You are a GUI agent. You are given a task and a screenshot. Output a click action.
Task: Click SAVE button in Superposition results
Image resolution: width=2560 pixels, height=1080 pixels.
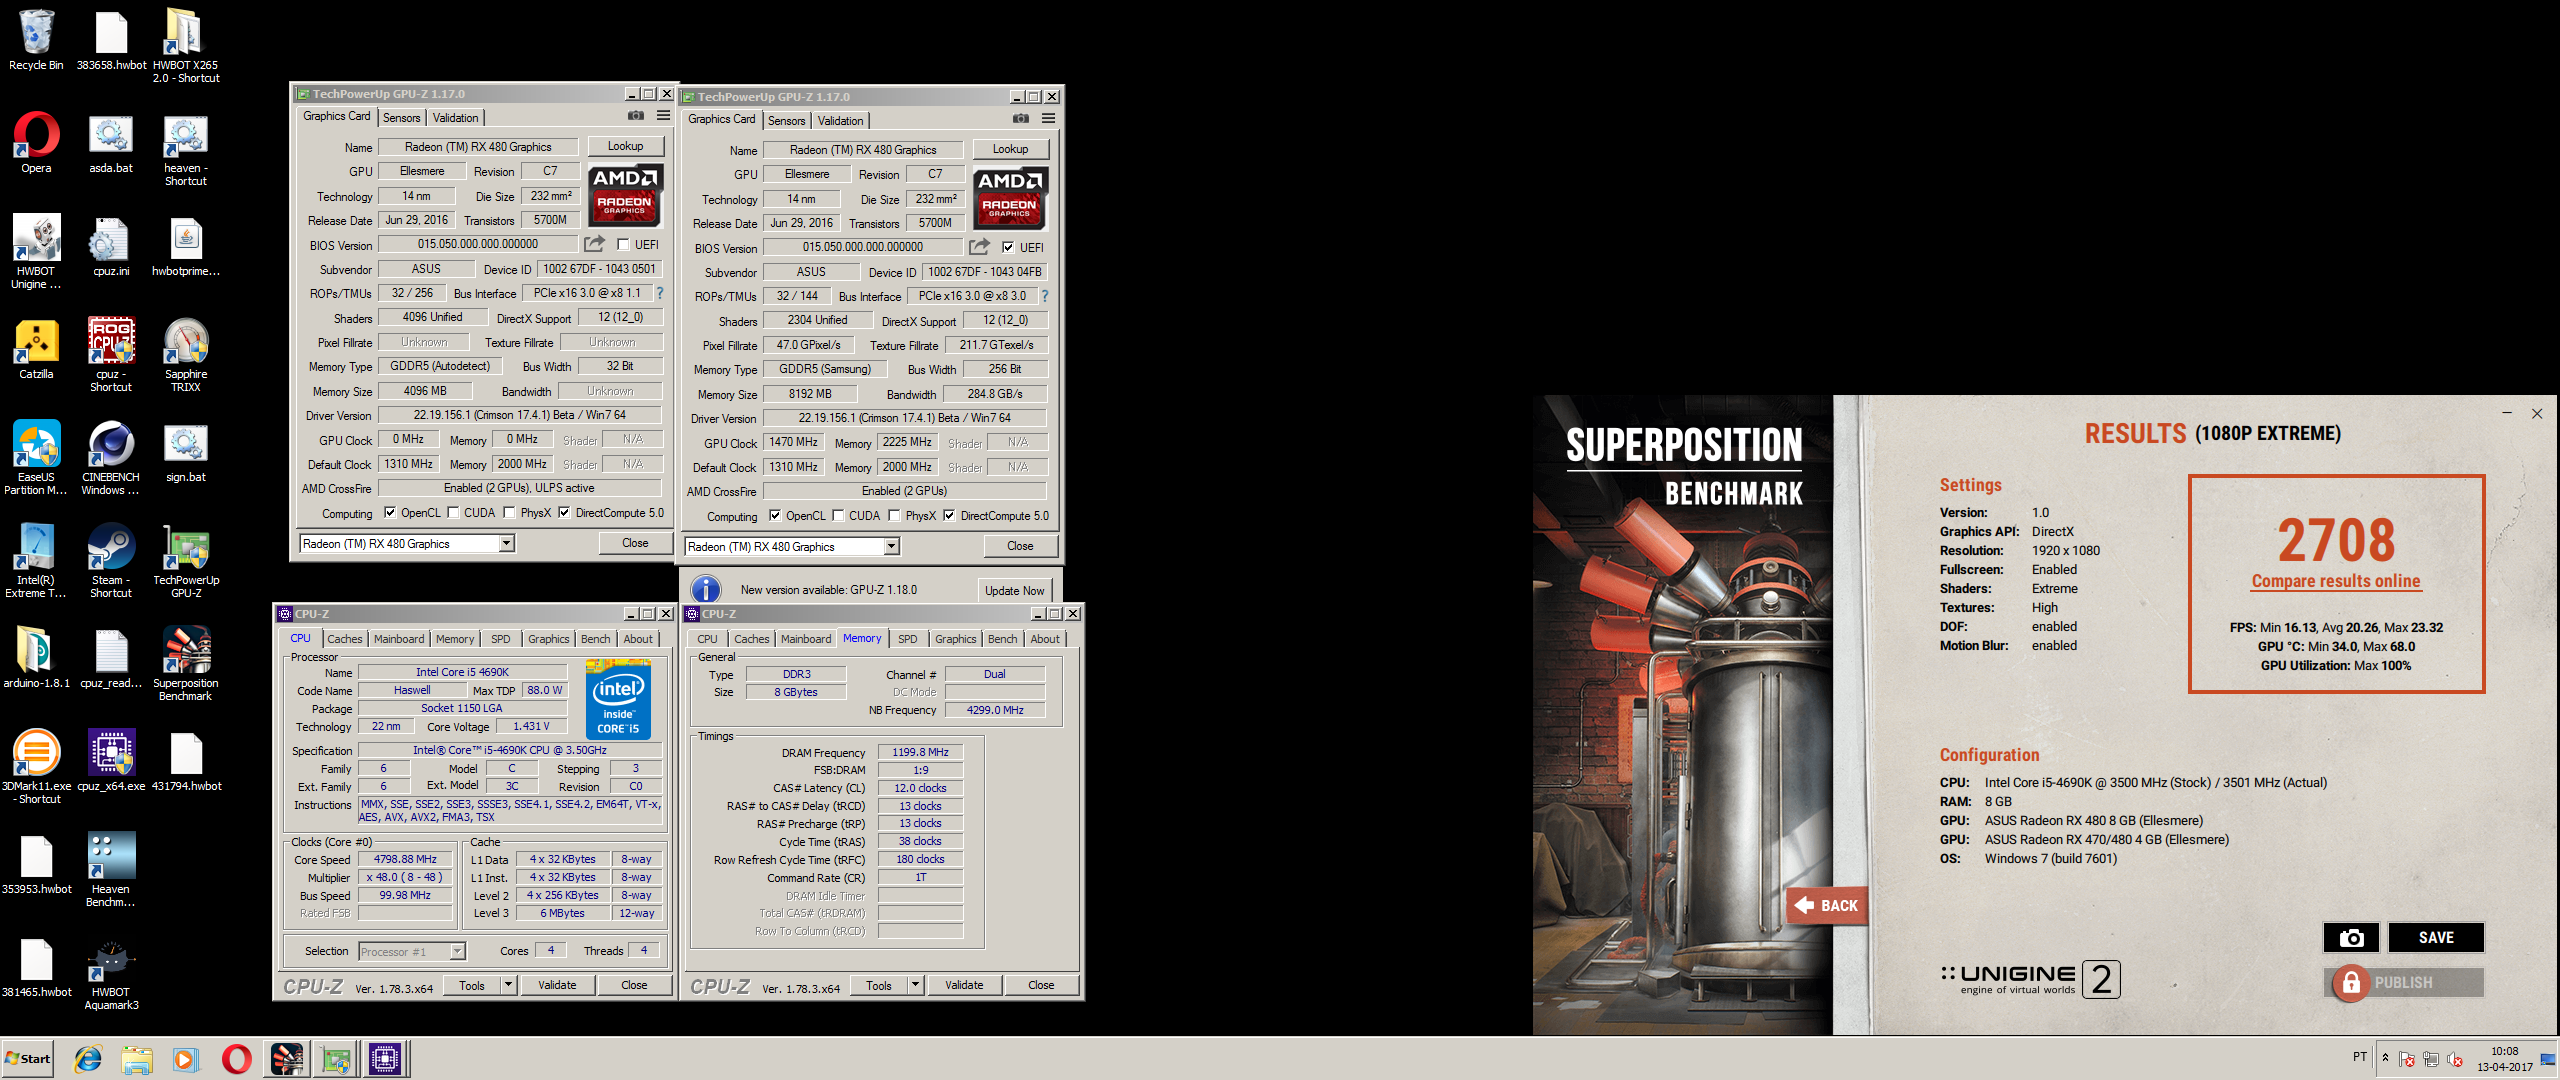click(x=2436, y=937)
